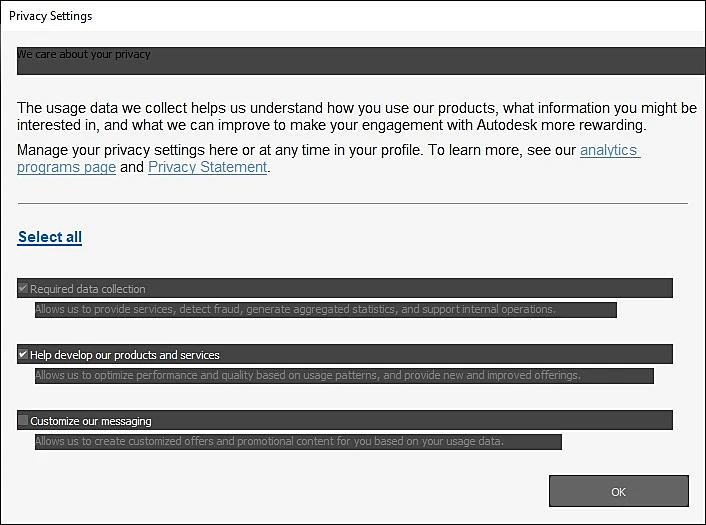The height and width of the screenshot is (525, 706).
Task: Select the optimize performance description line
Action: tap(308, 376)
